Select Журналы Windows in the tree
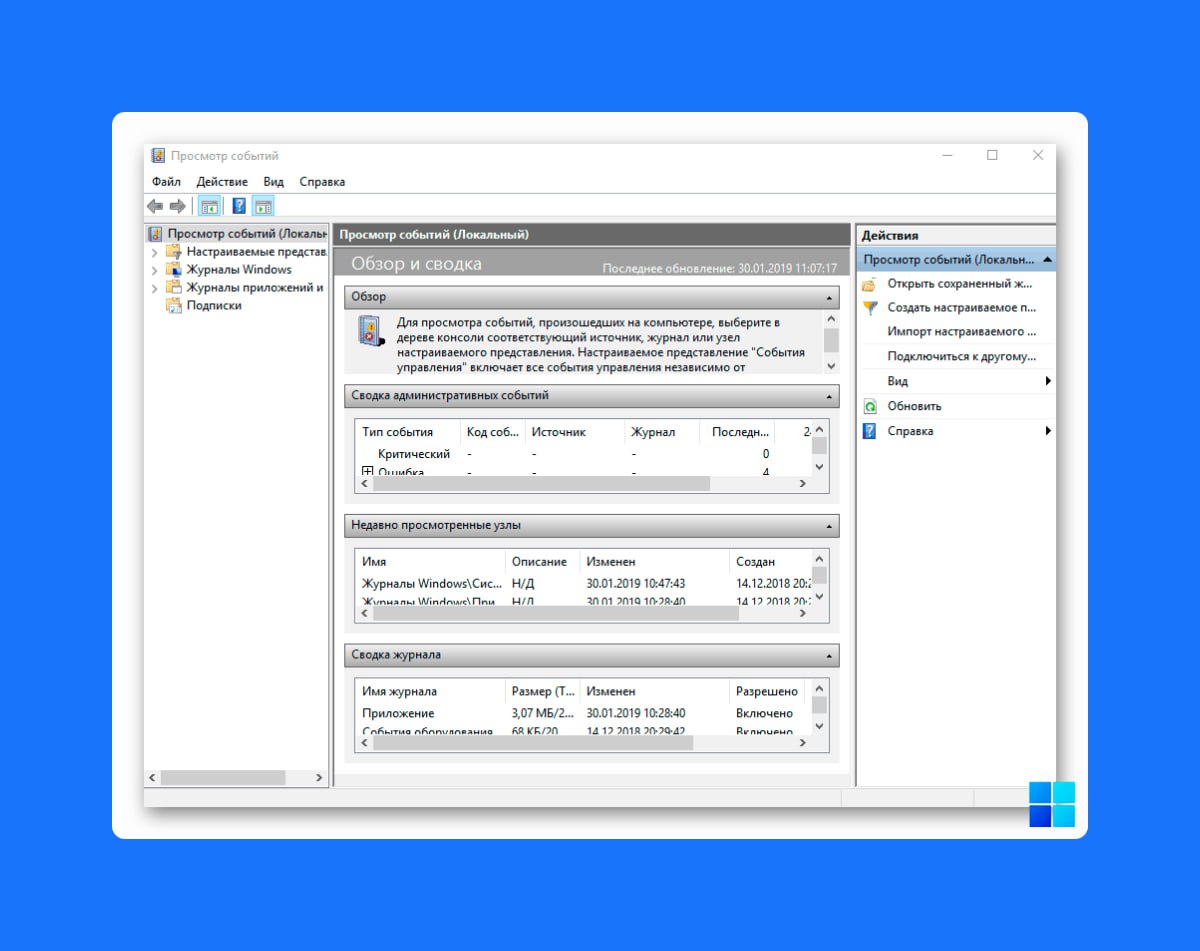The width and height of the screenshot is (1200, 951). coord(239,269)
